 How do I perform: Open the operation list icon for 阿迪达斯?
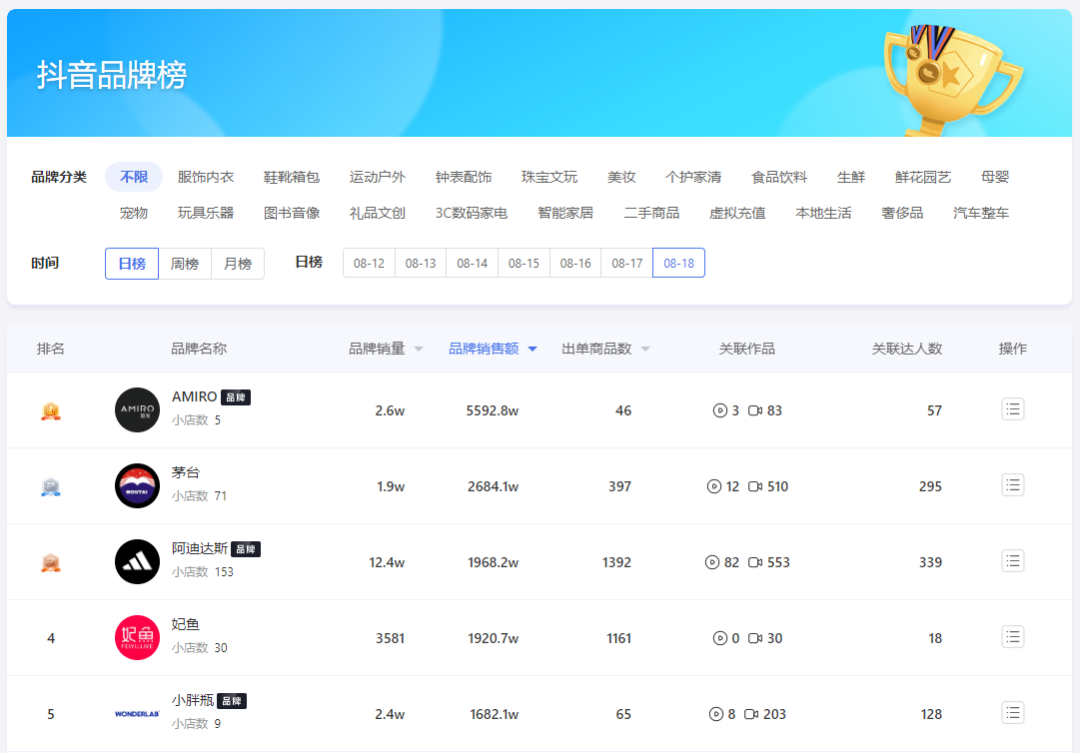(1012, 561)
